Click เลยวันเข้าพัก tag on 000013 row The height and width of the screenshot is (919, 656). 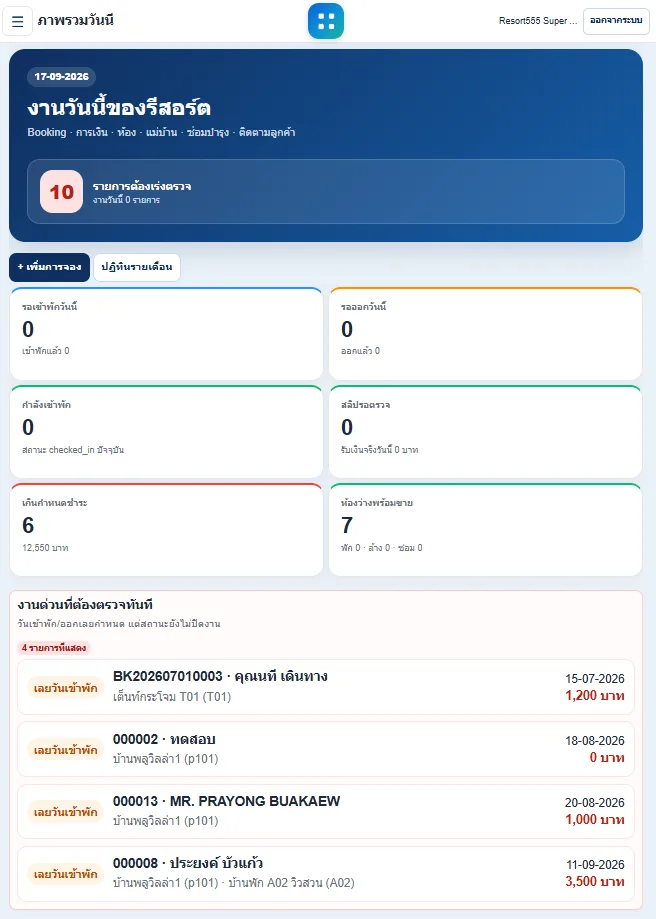[x=66, y=812]
